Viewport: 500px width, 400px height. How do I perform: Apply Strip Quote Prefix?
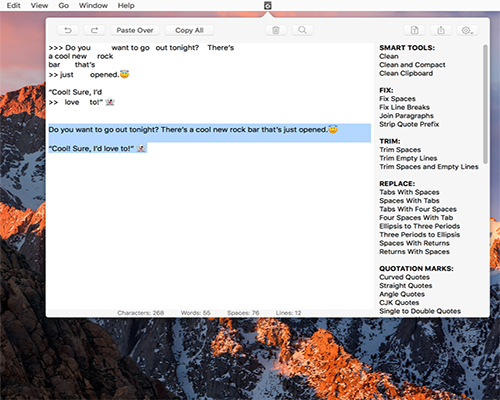pyautogui.click(x=409, y=124)
